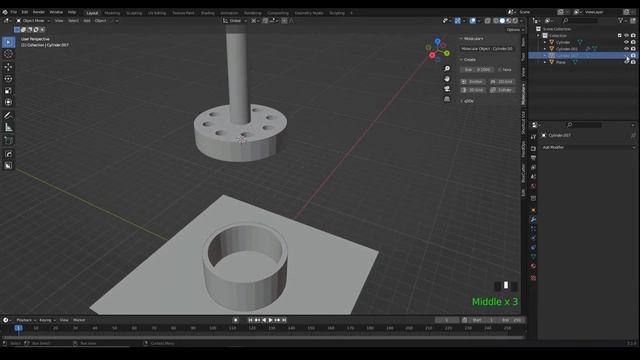Viewport: 640px width, 360px height.
Task: Switch to rendered viewport shading
Action: click(515, 20)
